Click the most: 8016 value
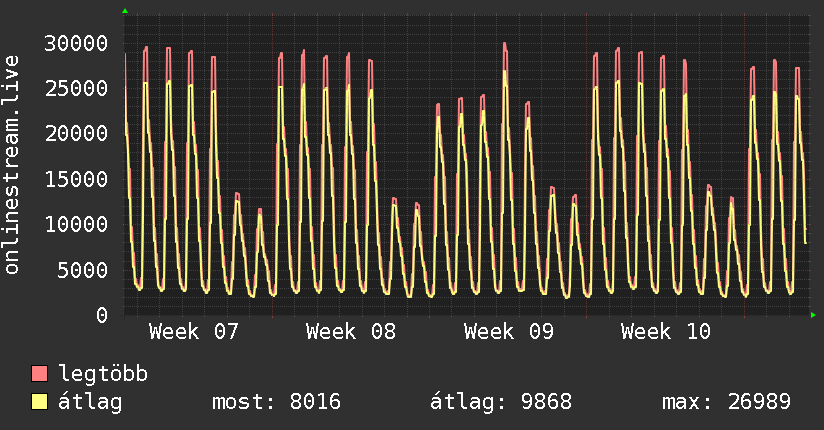This screenshot has height=430, width=824. 277,402
